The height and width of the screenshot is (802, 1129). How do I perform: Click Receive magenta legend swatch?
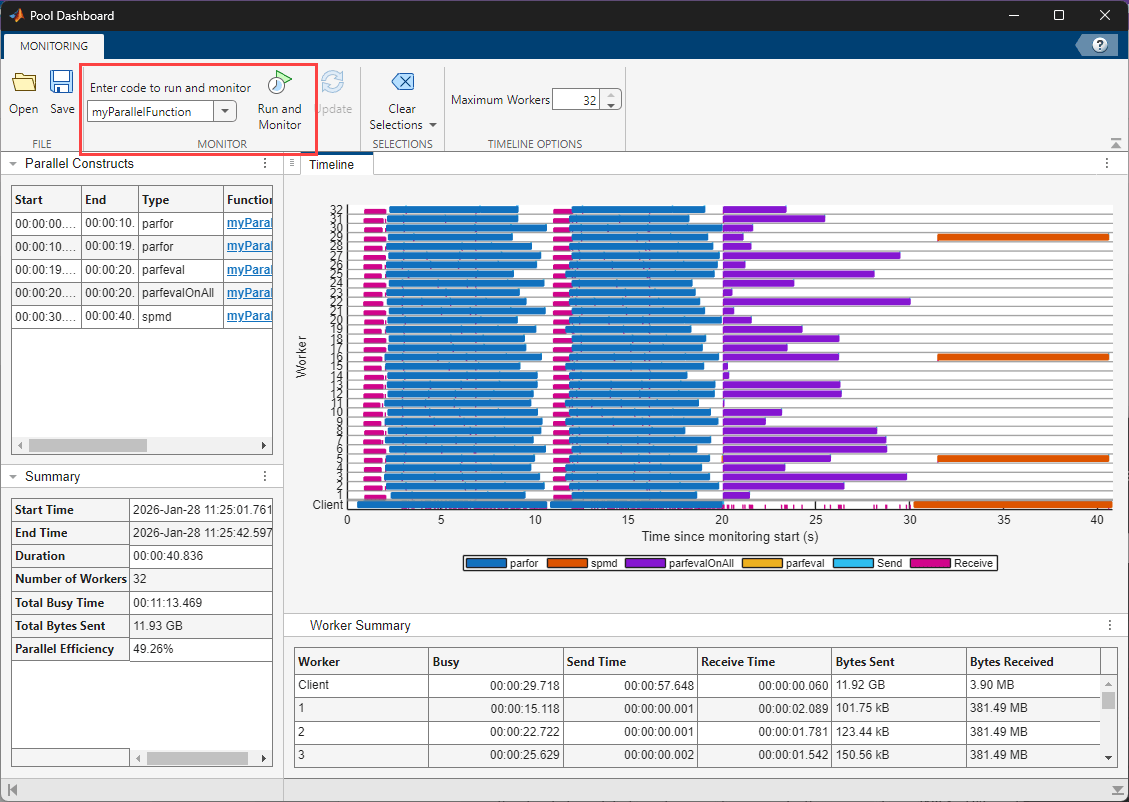pyautogui.click(x=930, y=563)
